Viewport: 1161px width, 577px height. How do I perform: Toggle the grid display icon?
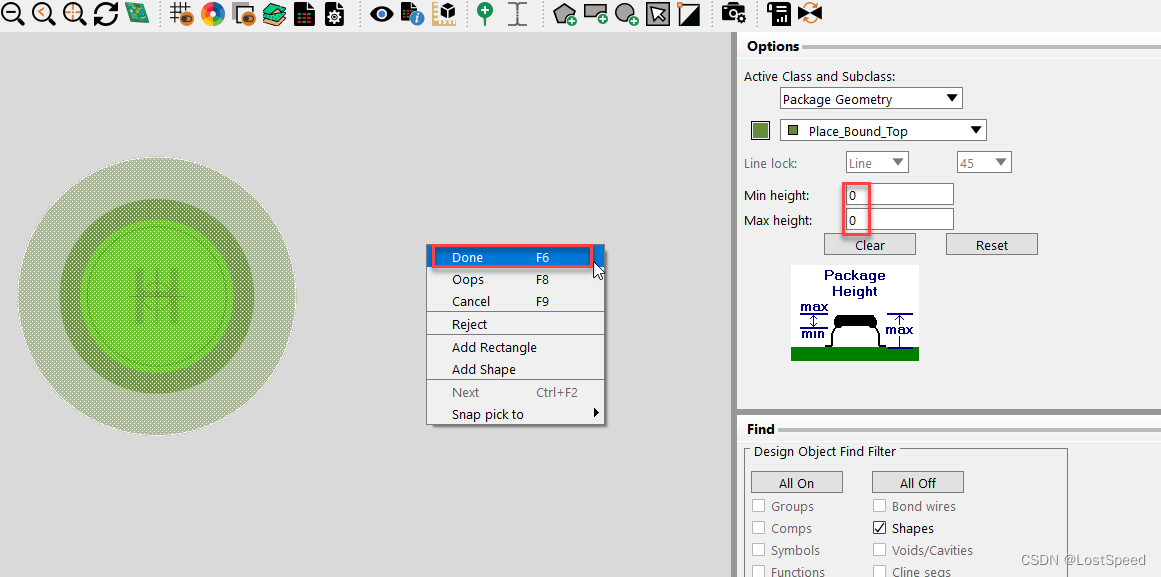coord(180,14)
